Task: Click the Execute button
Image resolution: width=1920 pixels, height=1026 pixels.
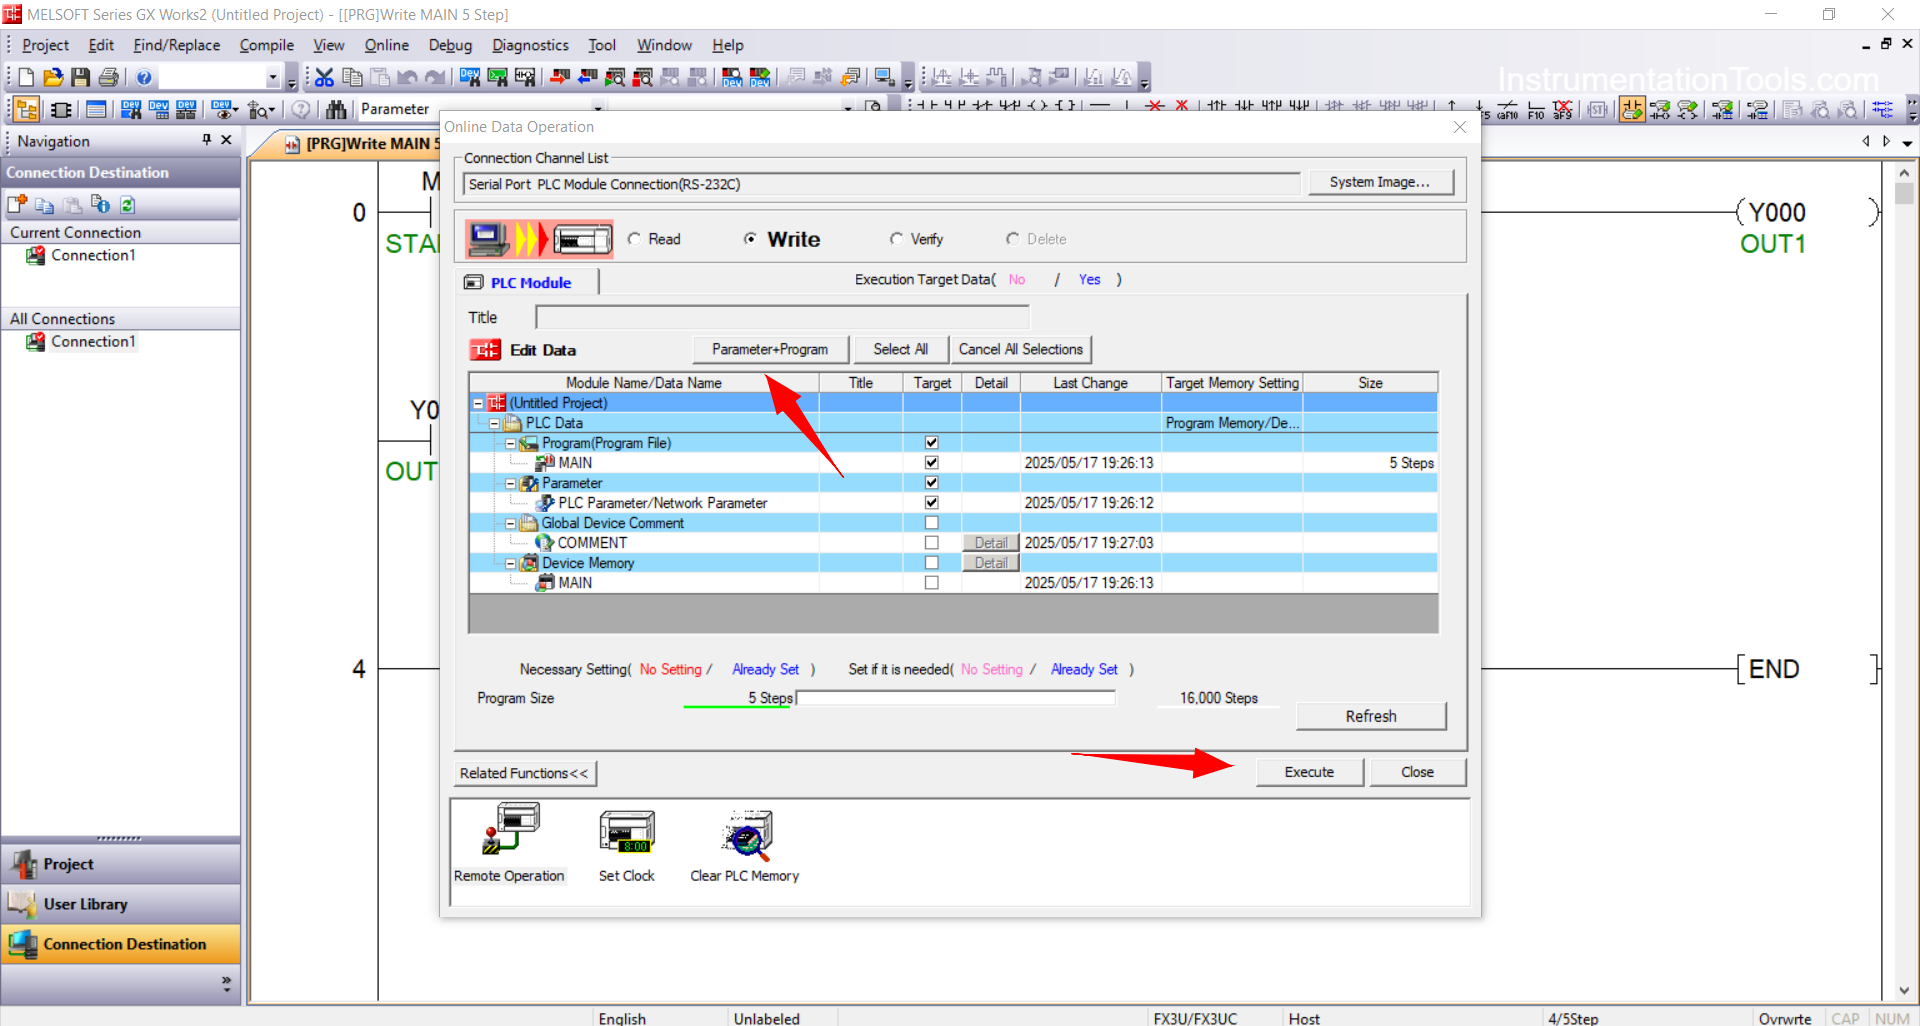Action: pyautogui.click(x=1309, y=772)
